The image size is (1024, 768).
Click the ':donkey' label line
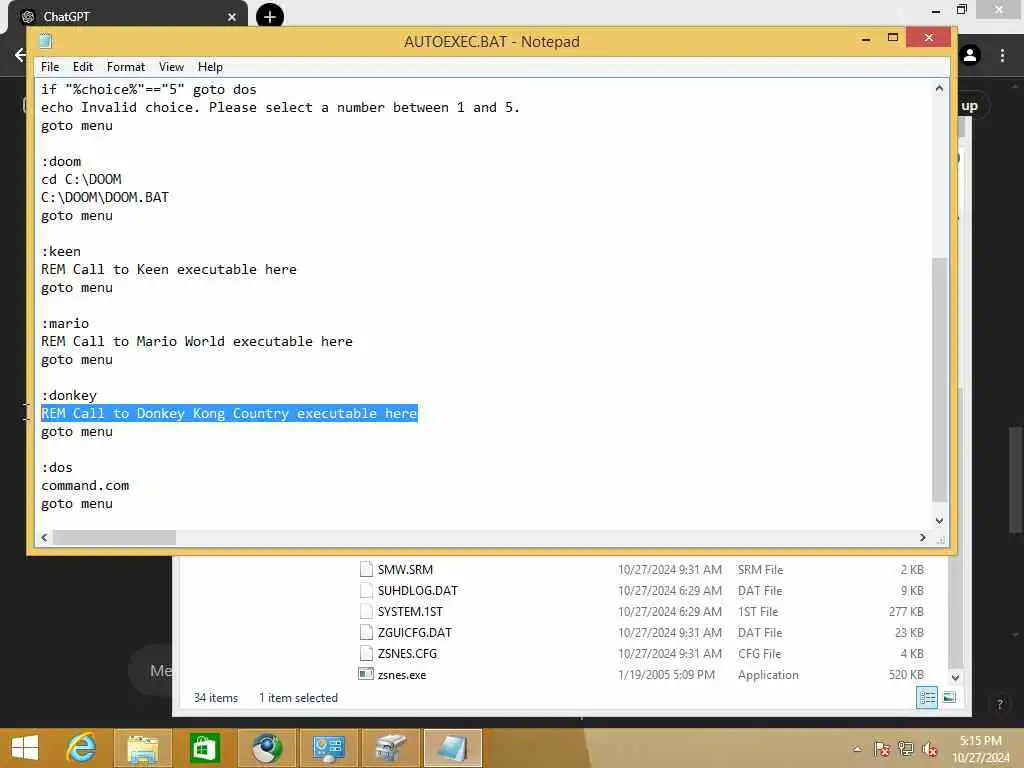pos(69,395)
